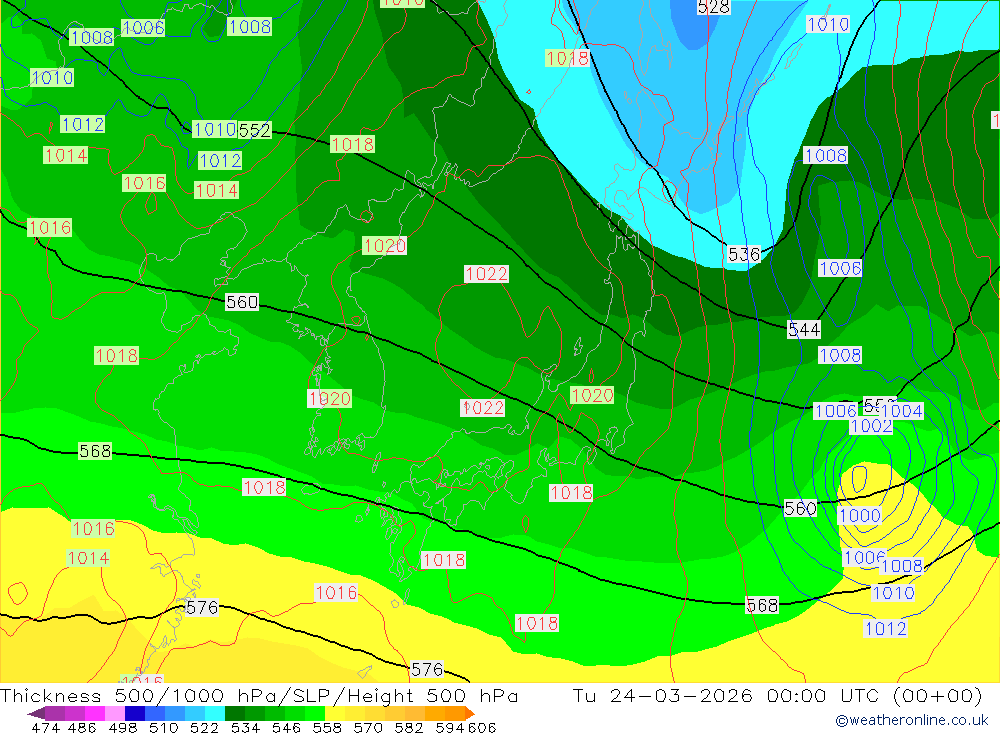
Task: Click the legend value 558
Action: point(327,727)
